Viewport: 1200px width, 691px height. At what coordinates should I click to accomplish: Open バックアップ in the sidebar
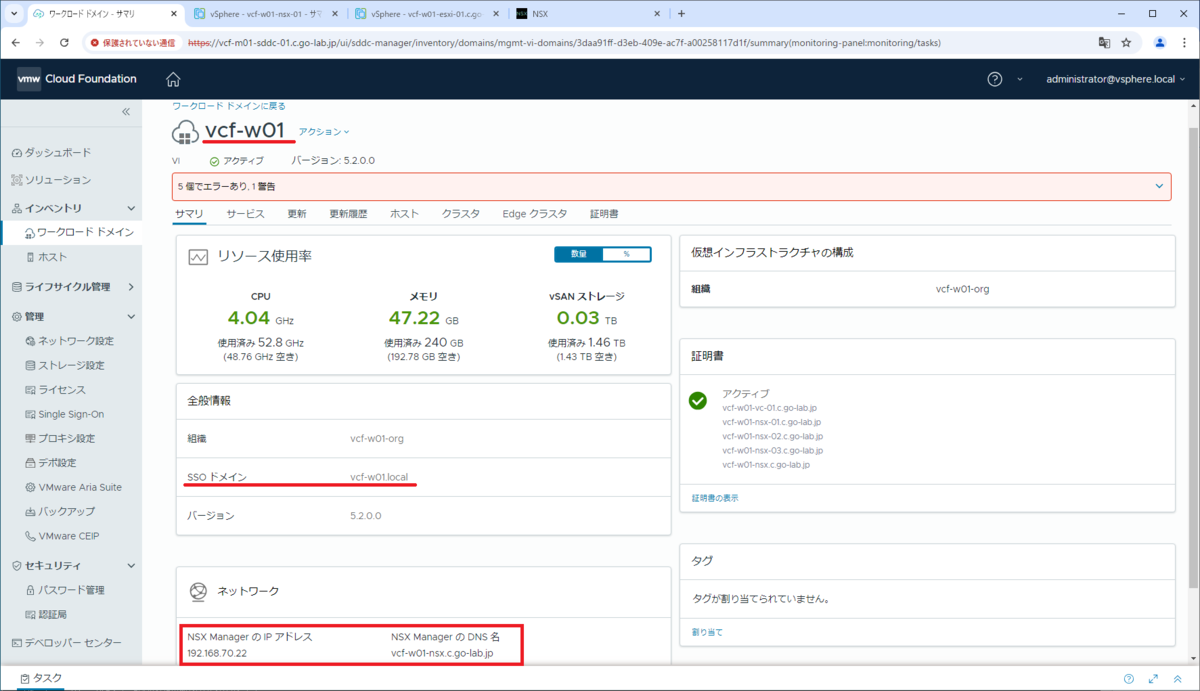pos(67,511)
